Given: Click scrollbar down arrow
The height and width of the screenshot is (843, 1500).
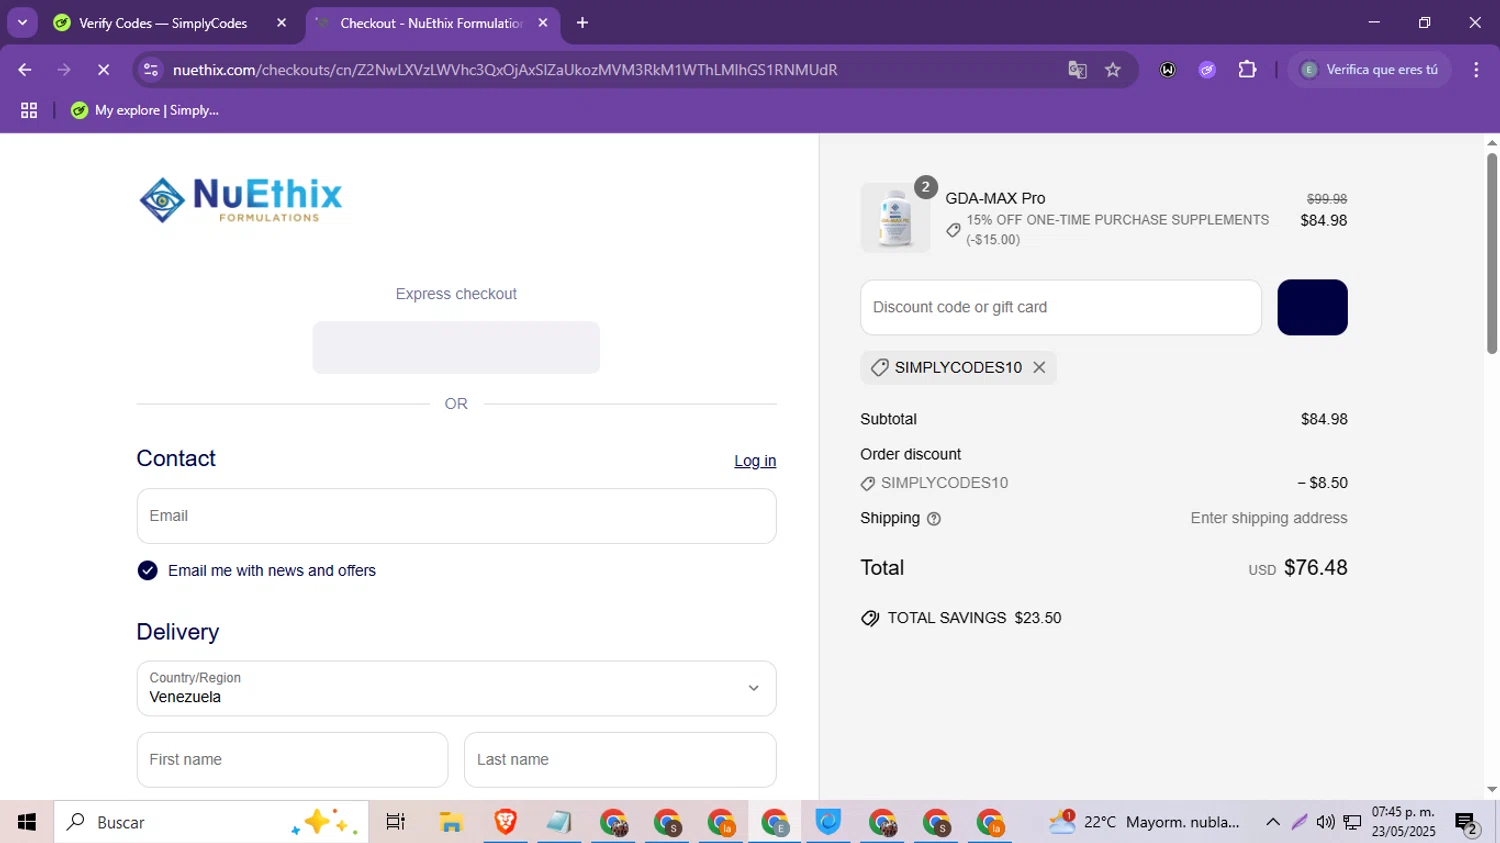Looking at the screenshot, I should (1492, 790).
